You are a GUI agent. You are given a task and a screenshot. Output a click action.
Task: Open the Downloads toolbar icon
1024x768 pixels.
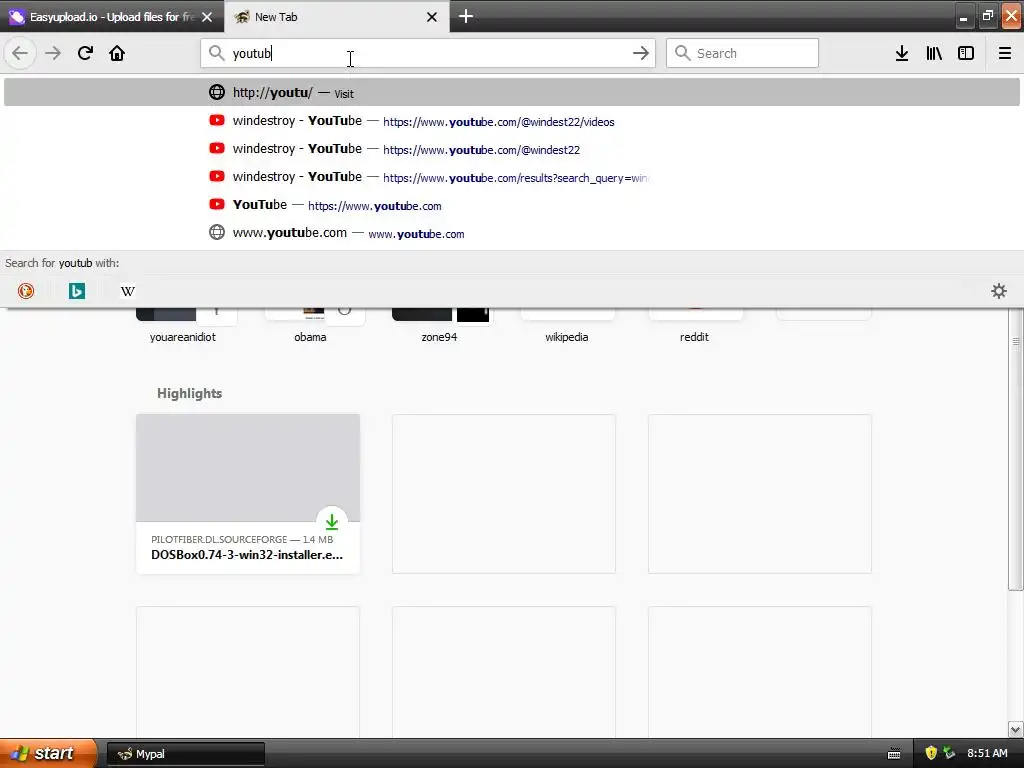pyautogui.click(x=901, y=53)
